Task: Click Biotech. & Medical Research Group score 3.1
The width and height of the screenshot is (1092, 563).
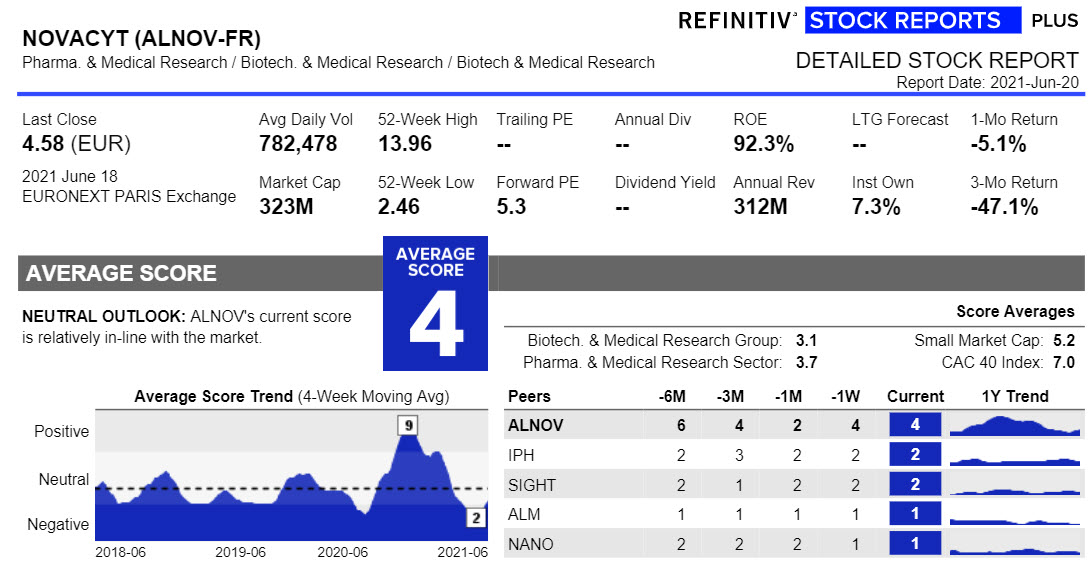Action: pyautogui.click(x=806, y=341)
